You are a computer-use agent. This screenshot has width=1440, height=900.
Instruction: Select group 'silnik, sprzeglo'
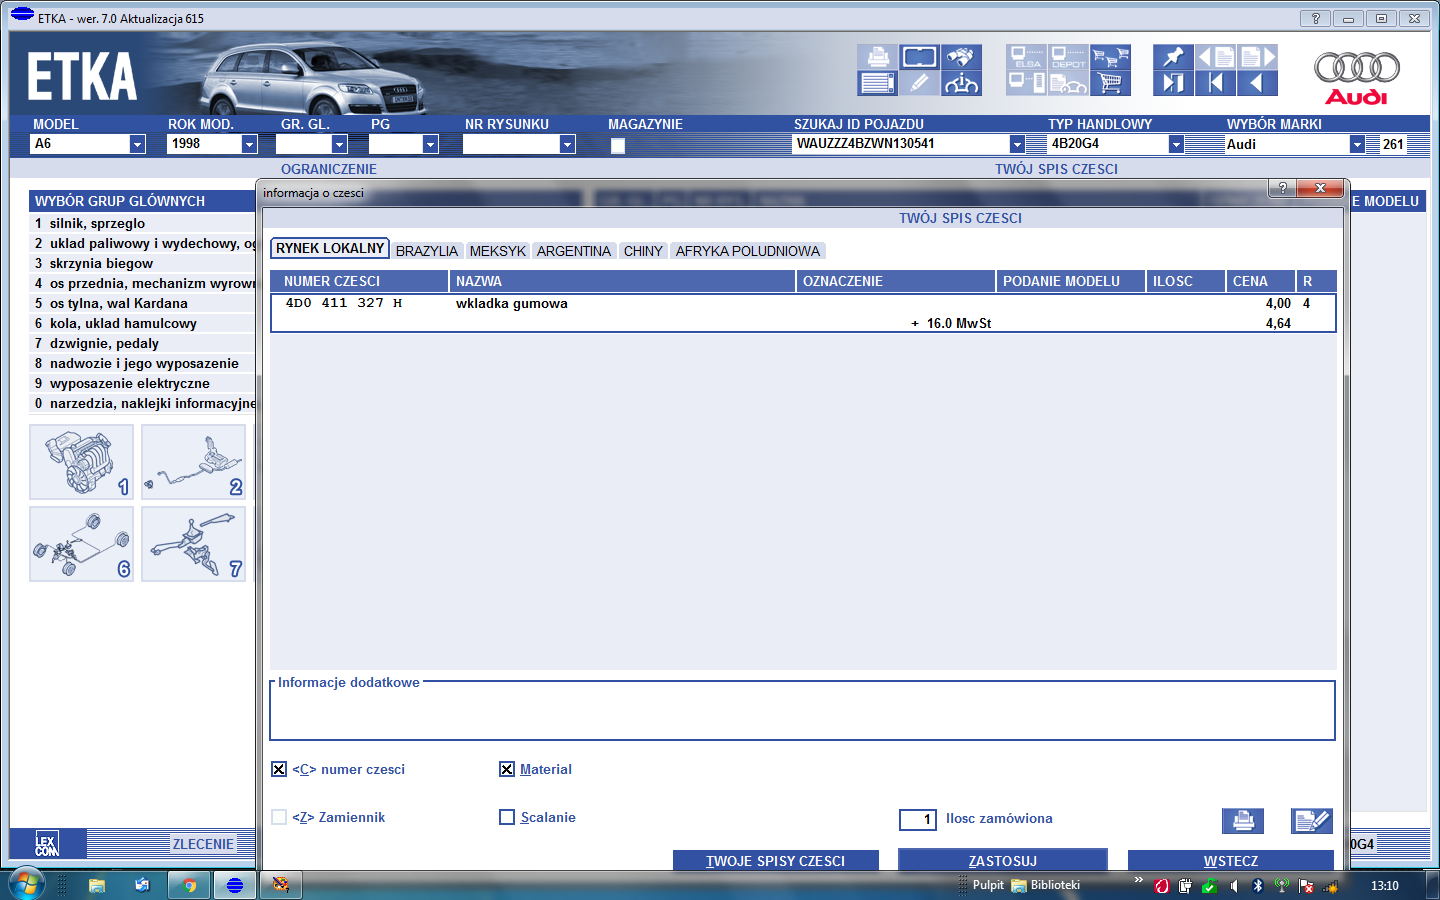click(142, 223)
